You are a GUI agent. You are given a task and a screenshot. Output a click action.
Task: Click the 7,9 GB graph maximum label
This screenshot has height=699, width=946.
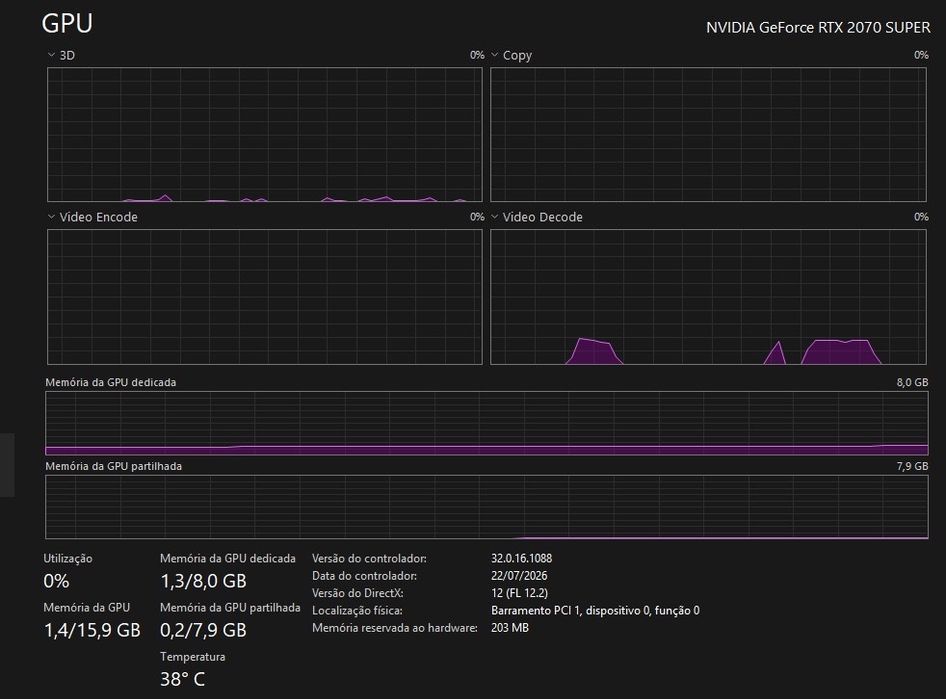pyautogui.click(x=912, y=466)
